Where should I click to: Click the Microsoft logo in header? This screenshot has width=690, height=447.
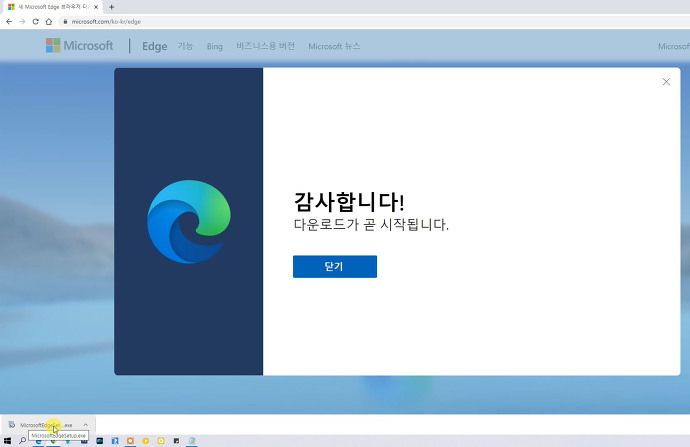(x=80, y=46)
